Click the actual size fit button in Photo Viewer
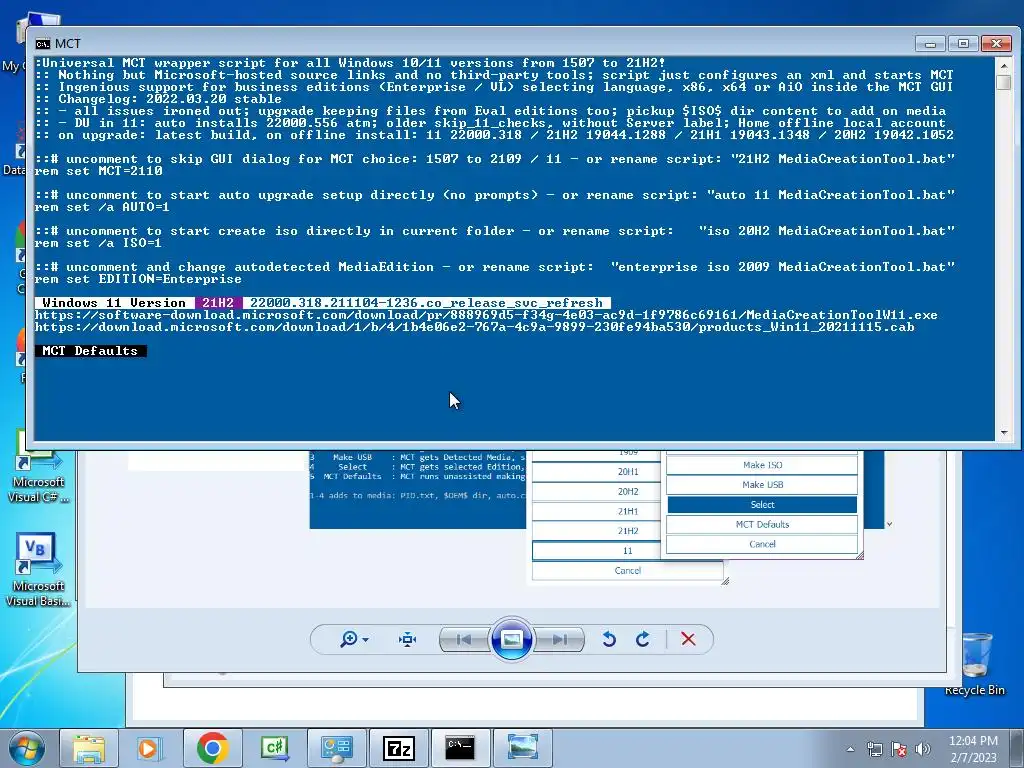1024x768 pixels. pos(408,639)
